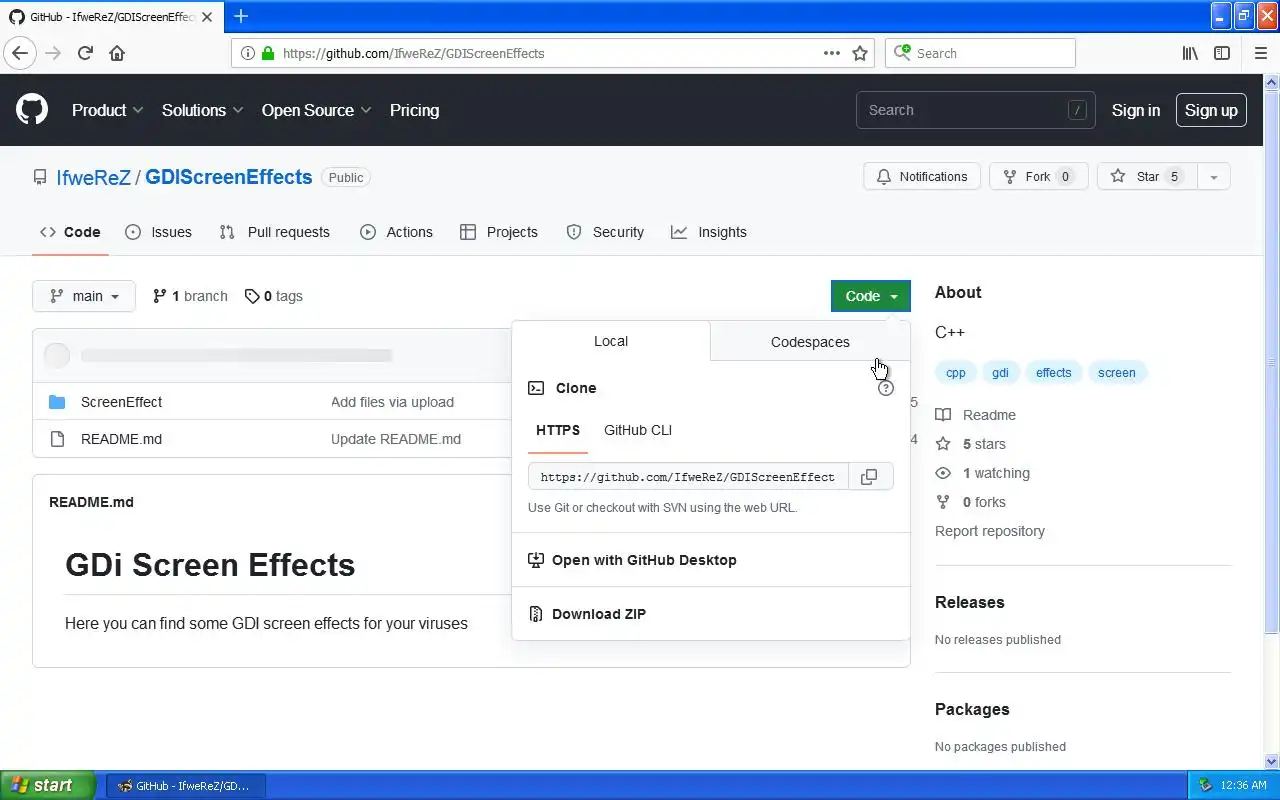Viewport: 1280px width, 800px height.
Task: Open the GDIScreenEffects repository title link
Action: (229, 177)
